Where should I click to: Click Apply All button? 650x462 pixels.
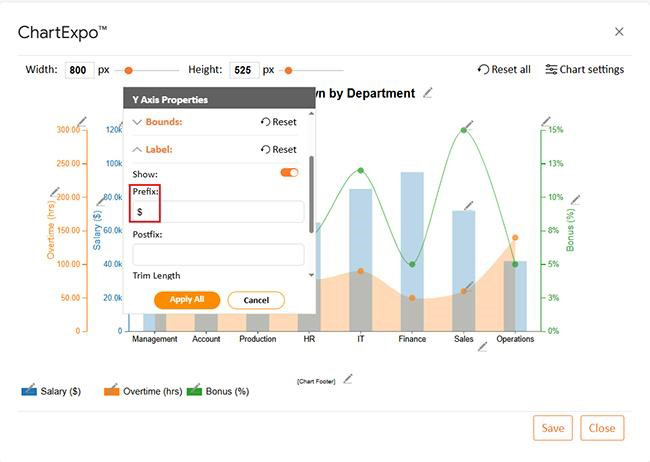(x=187, y=299)
